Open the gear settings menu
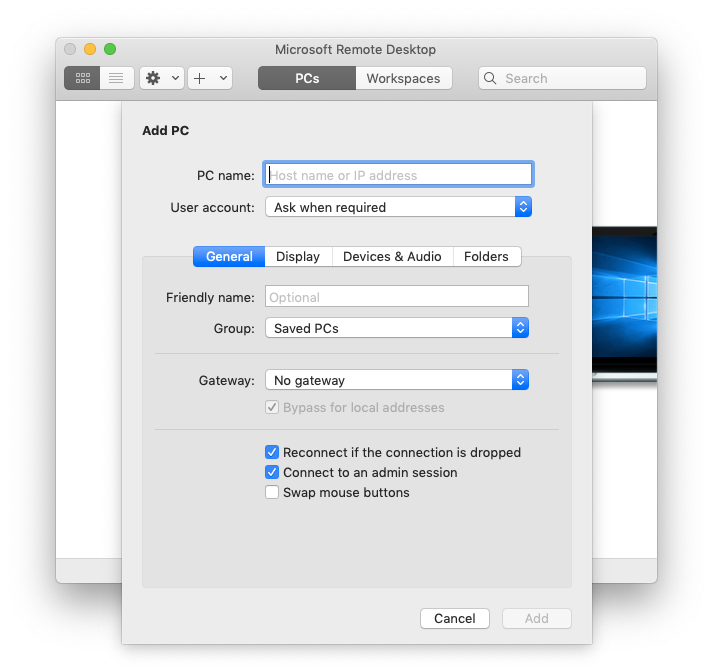 (154, 78)
